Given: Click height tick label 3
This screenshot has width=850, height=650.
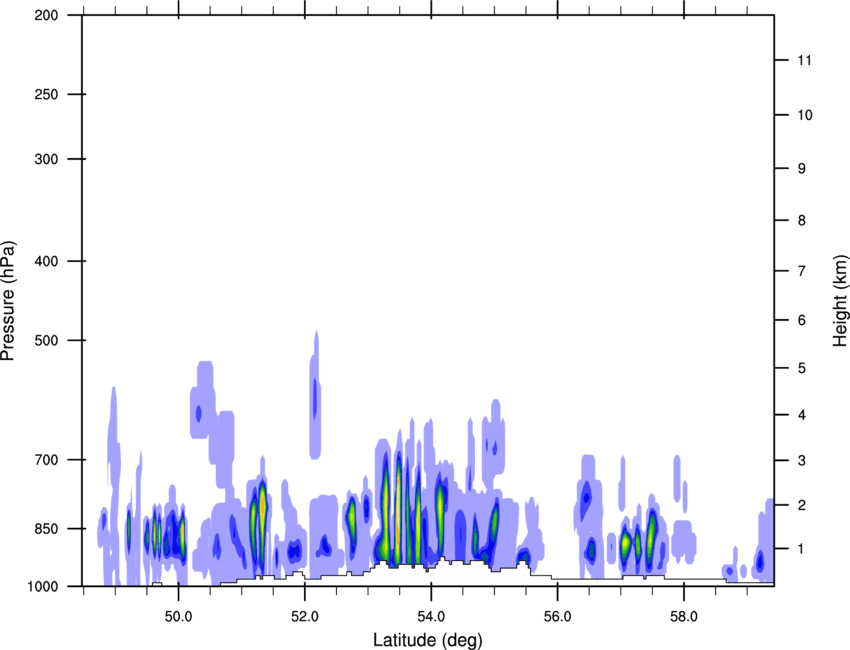Looking at the screenshot, I should coord(802,460).
